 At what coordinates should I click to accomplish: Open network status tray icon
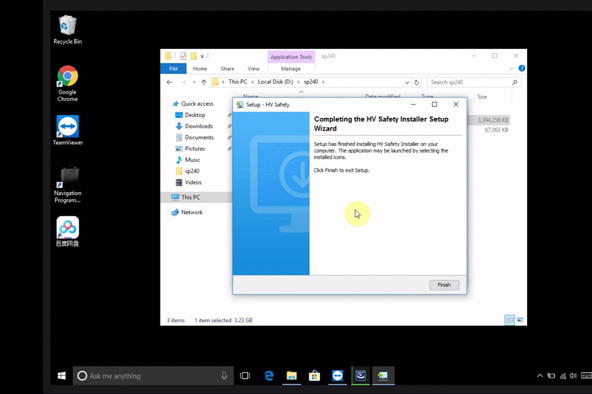(563, 376)
